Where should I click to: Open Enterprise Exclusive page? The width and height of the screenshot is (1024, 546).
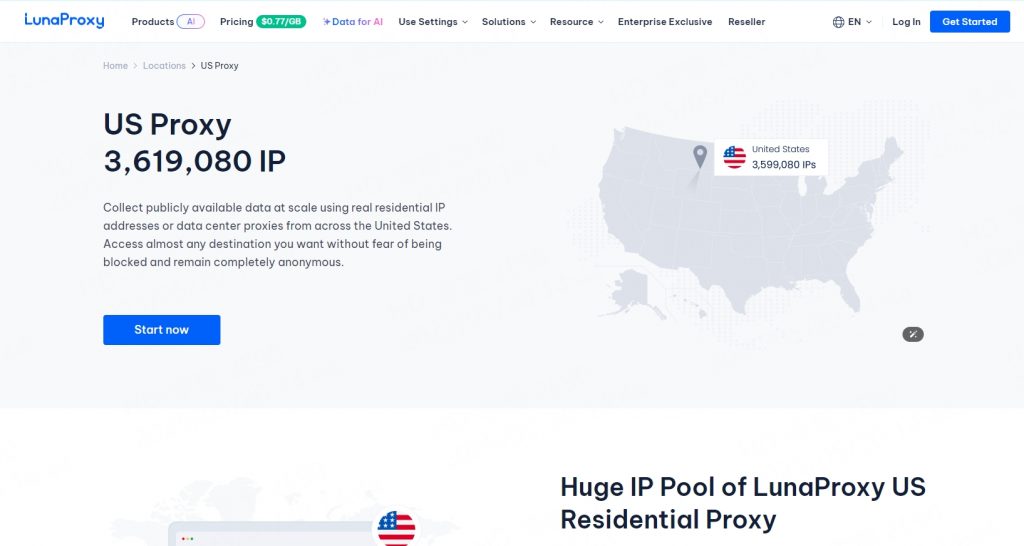pyautogui.click(x=665, y=22)
